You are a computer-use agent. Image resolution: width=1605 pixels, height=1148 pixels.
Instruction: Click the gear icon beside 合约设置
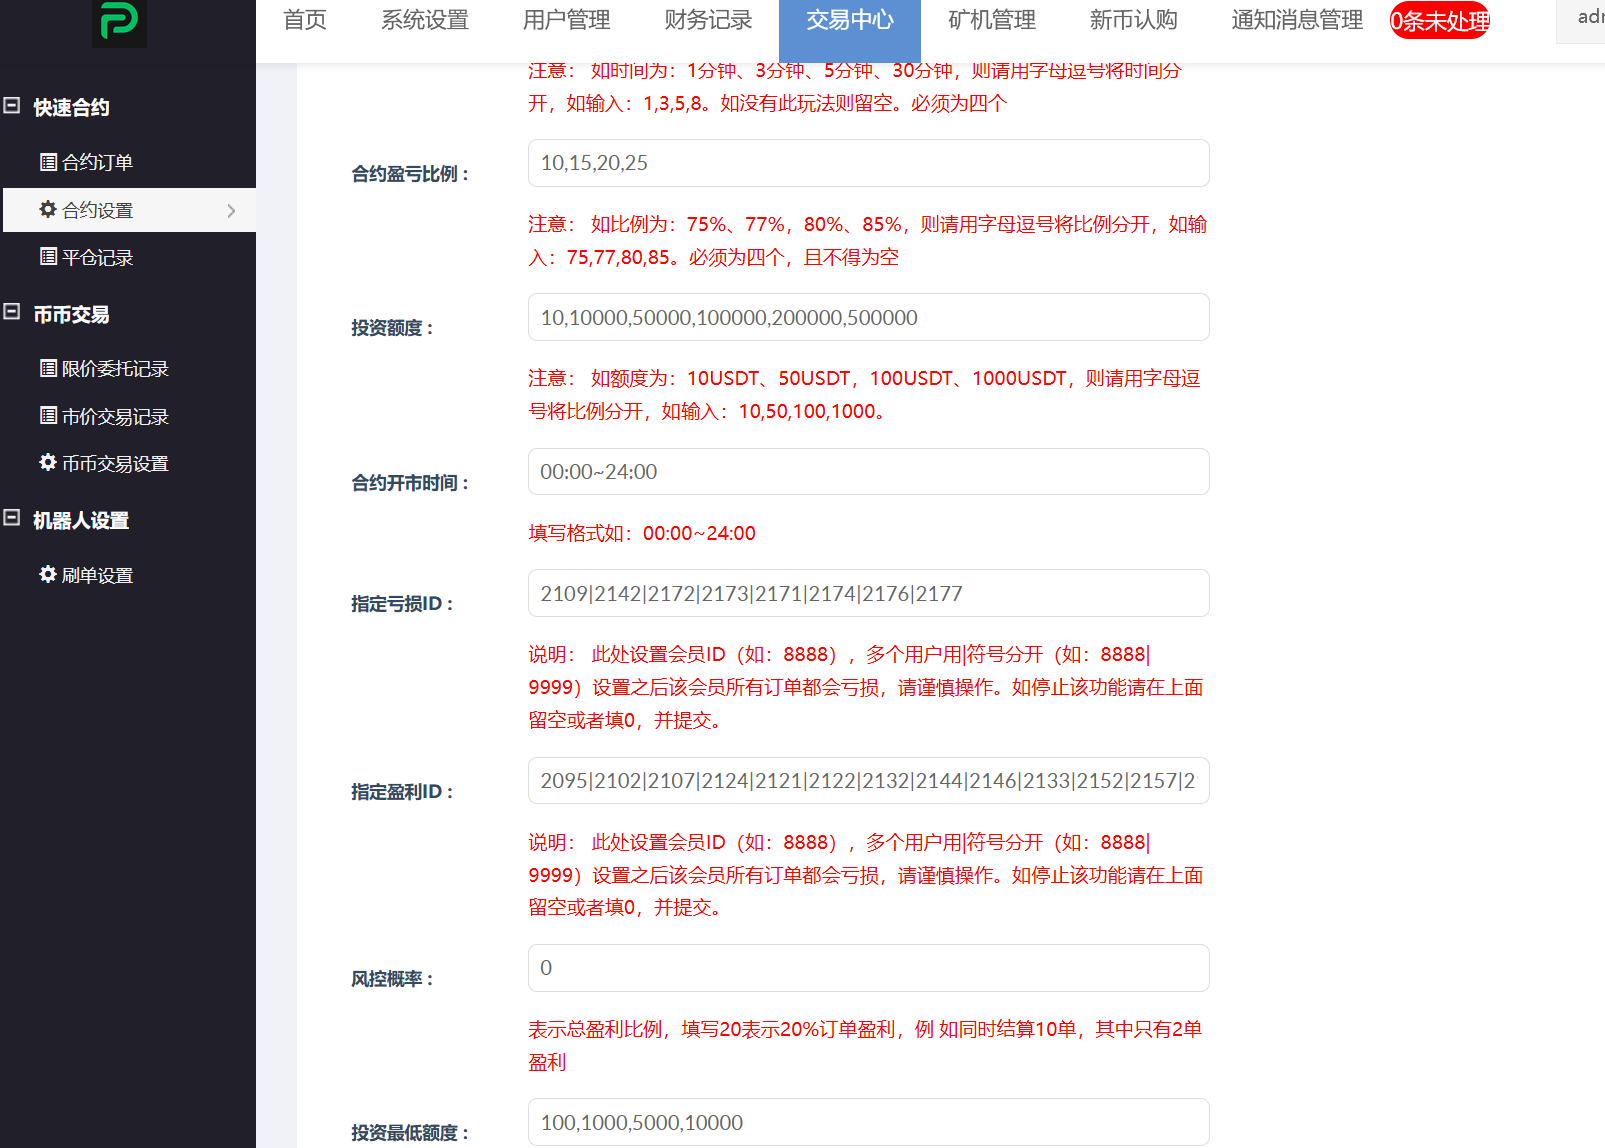(x=48, y=209)
